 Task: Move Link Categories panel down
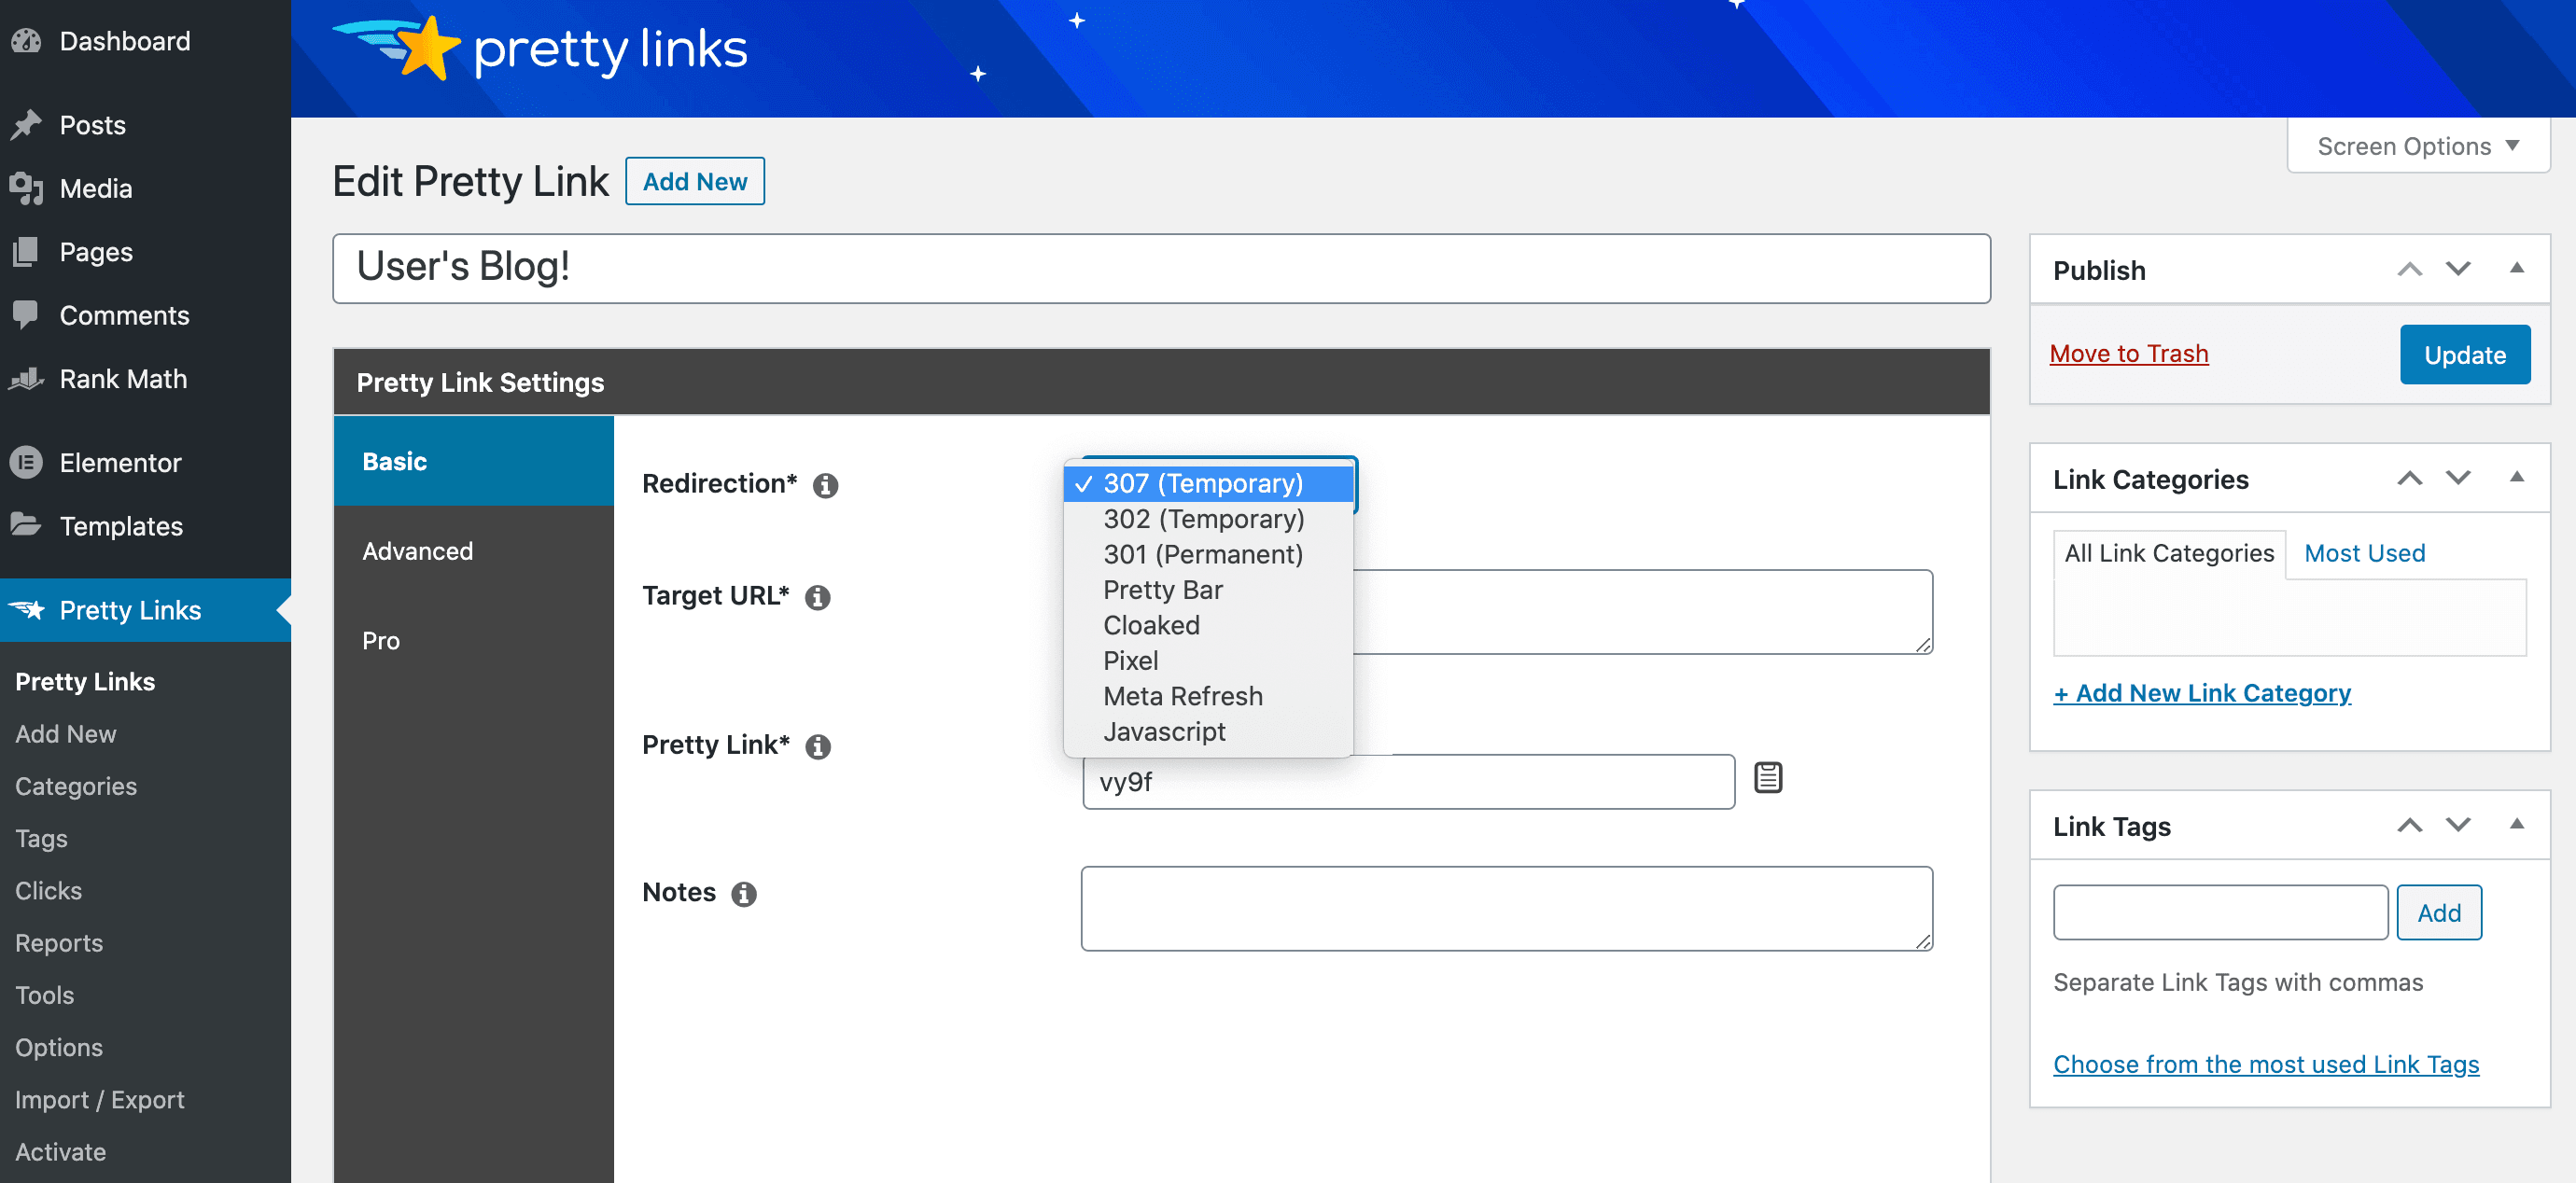(2458, 478)
